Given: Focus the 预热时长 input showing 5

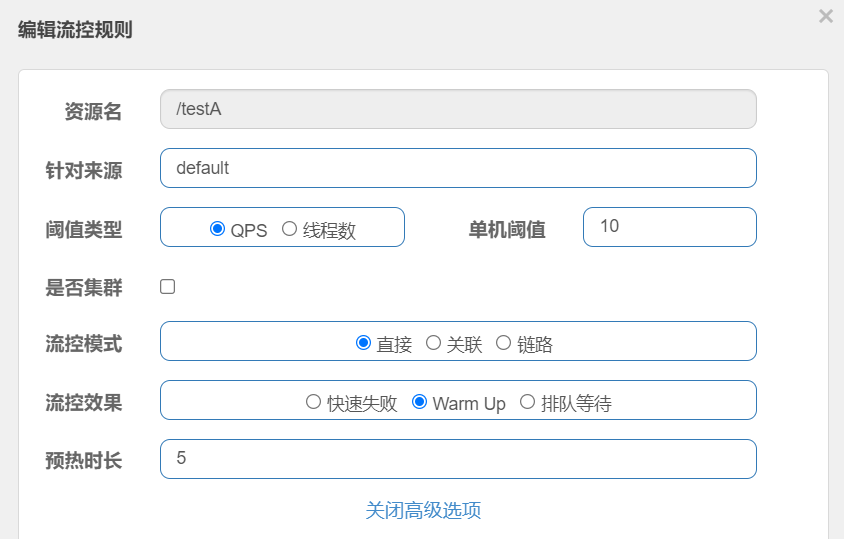Looking at the screenshot, I should coord(458,459).
